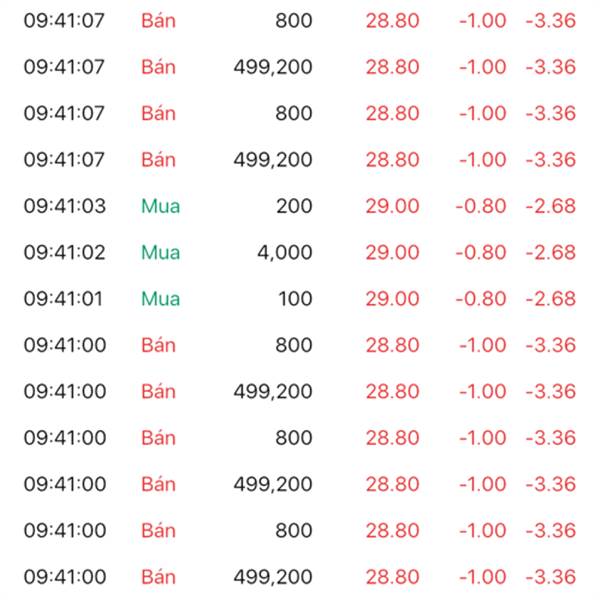This screenshot has width=600, height=600.
Task: Click price 29.00 in the 09:41:03 row
Action: click(x=392, y=206)
